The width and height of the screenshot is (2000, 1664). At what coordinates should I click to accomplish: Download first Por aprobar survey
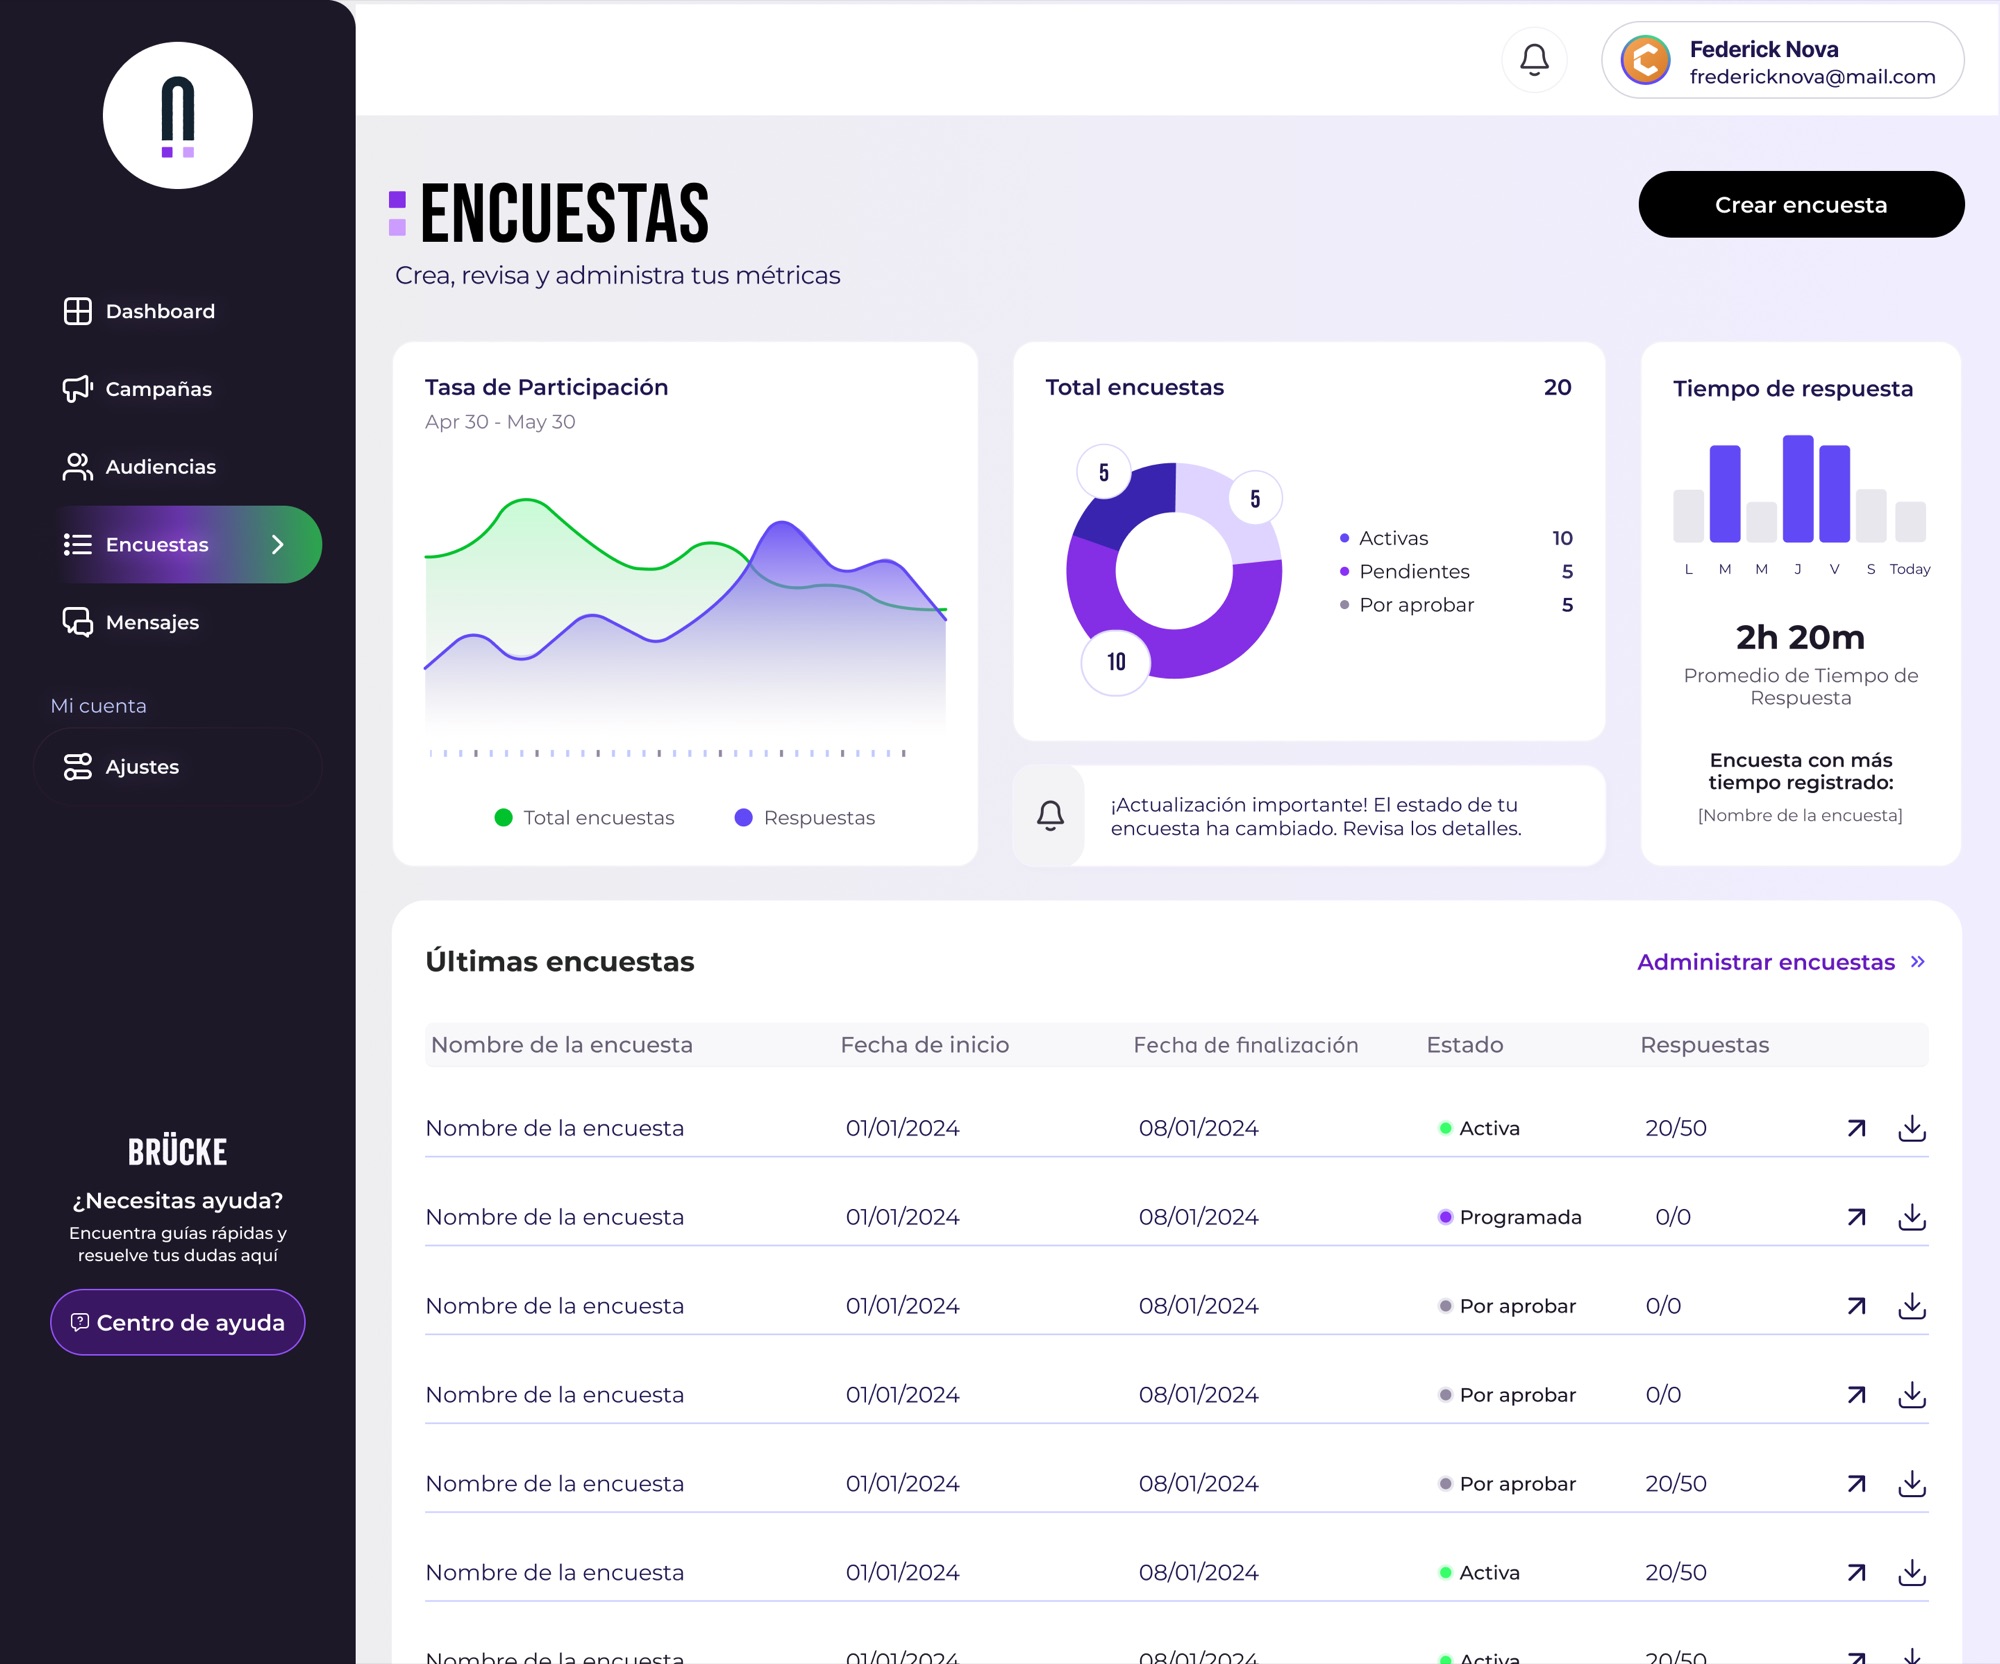pos(1912,1306)
